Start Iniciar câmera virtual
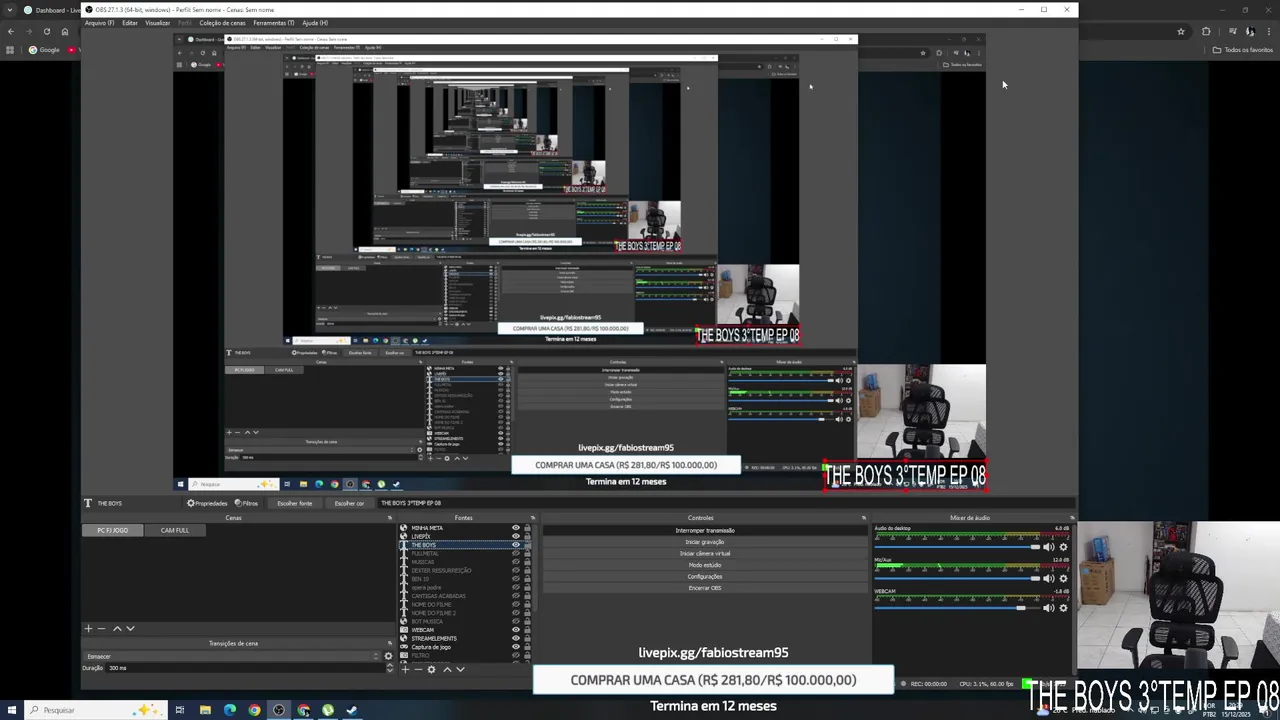The width and height of the screenshot is (1280, 720). 705,553
